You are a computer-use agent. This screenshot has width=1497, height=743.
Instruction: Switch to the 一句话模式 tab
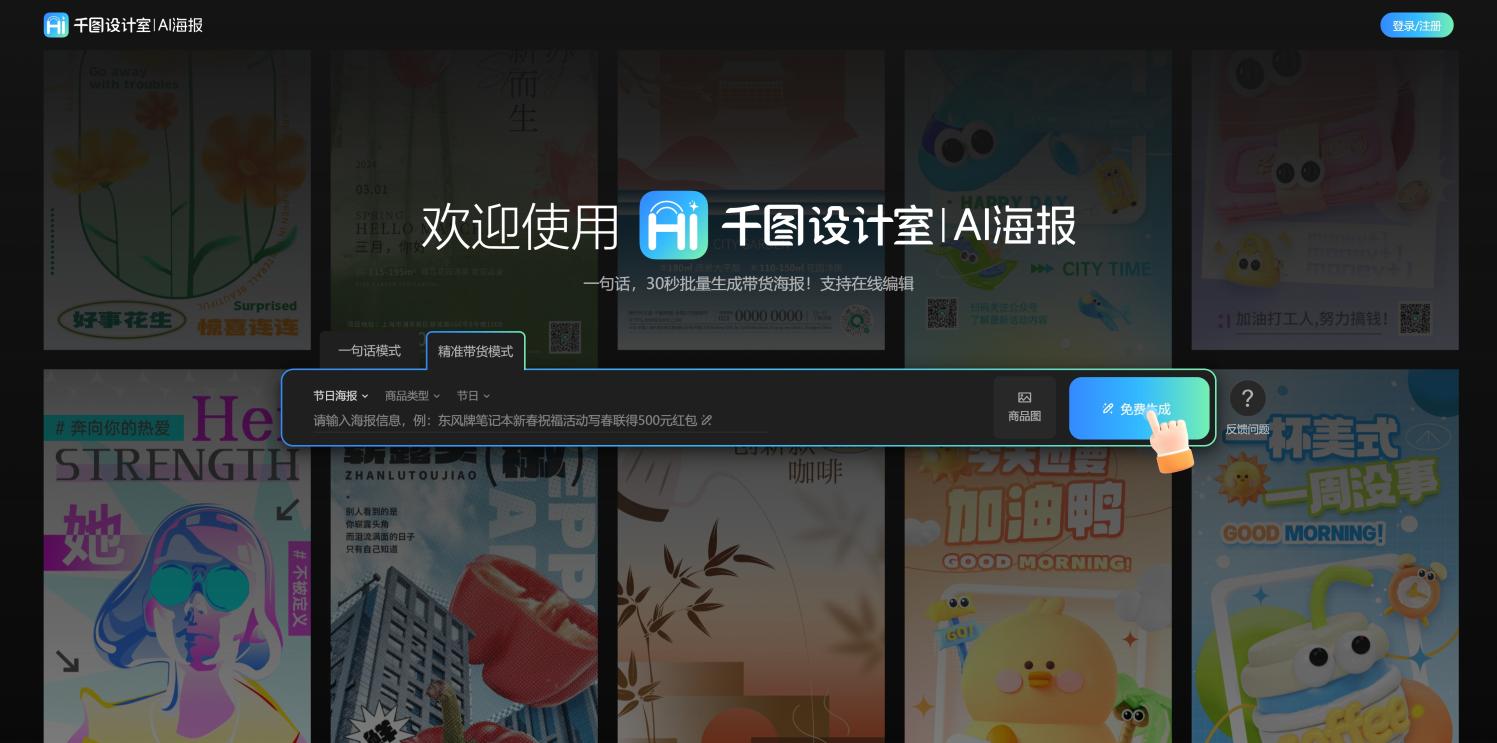tap(369, 351)
